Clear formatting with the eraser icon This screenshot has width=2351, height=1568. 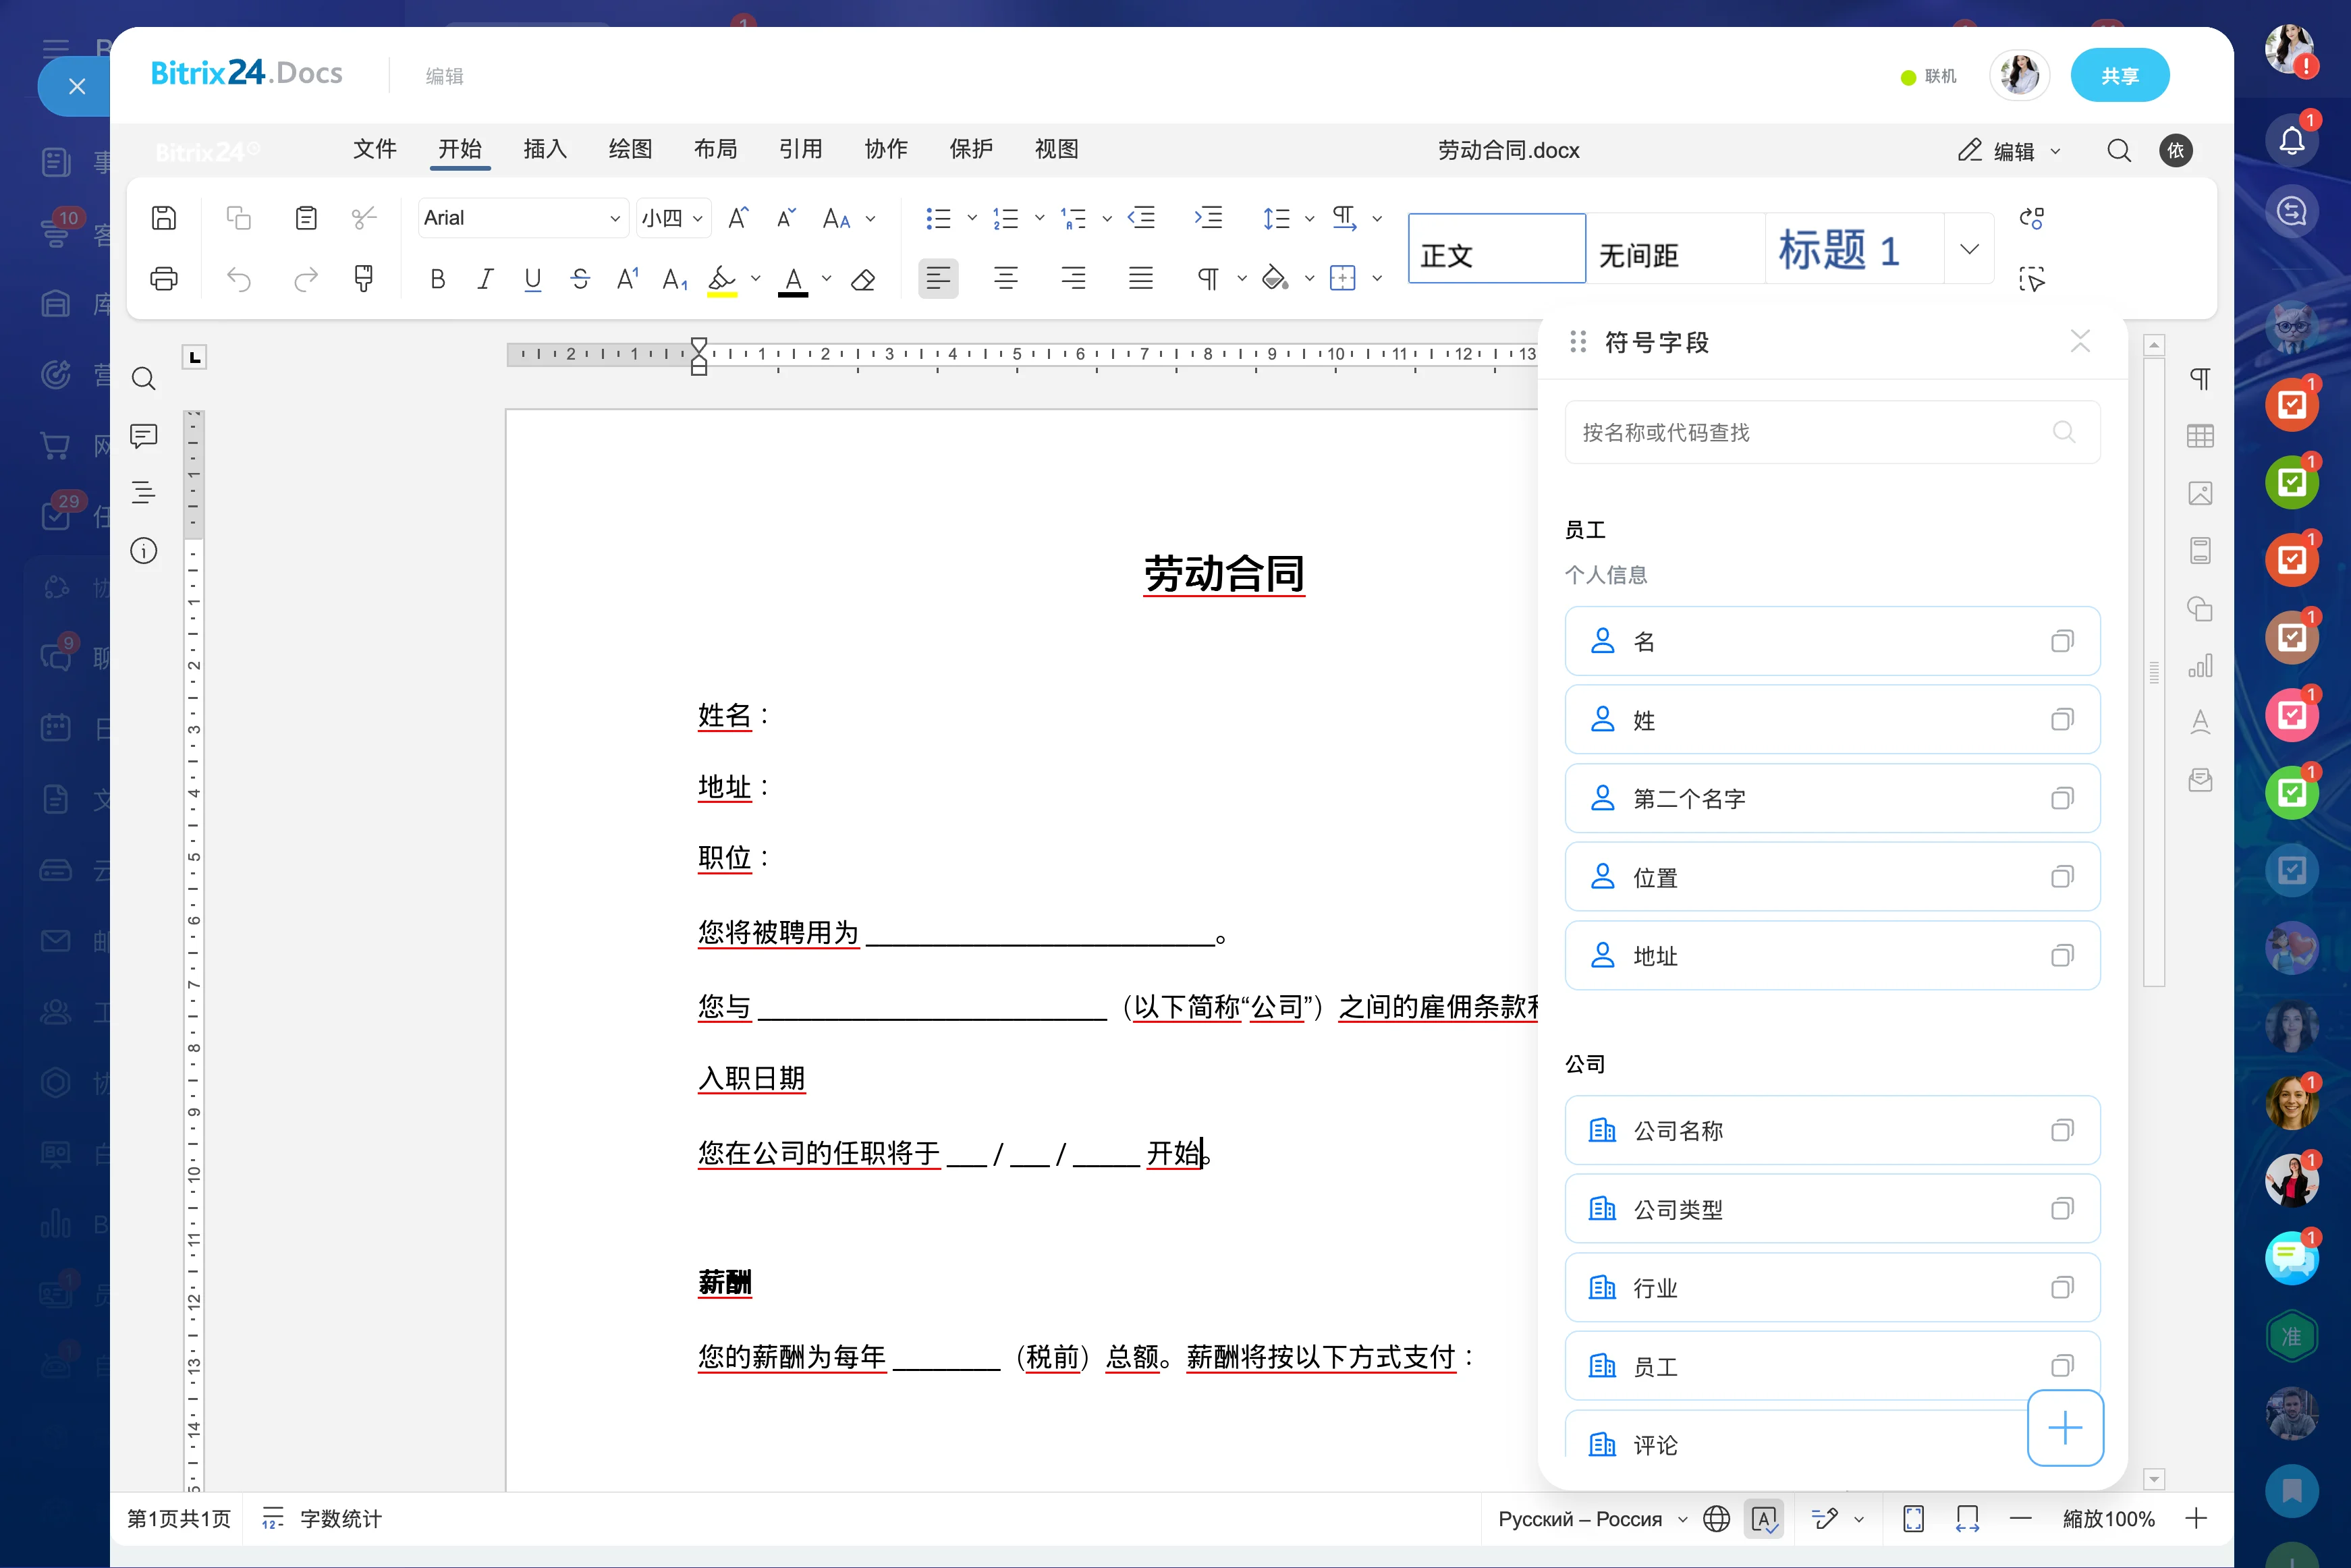click(x=863, y=279)
